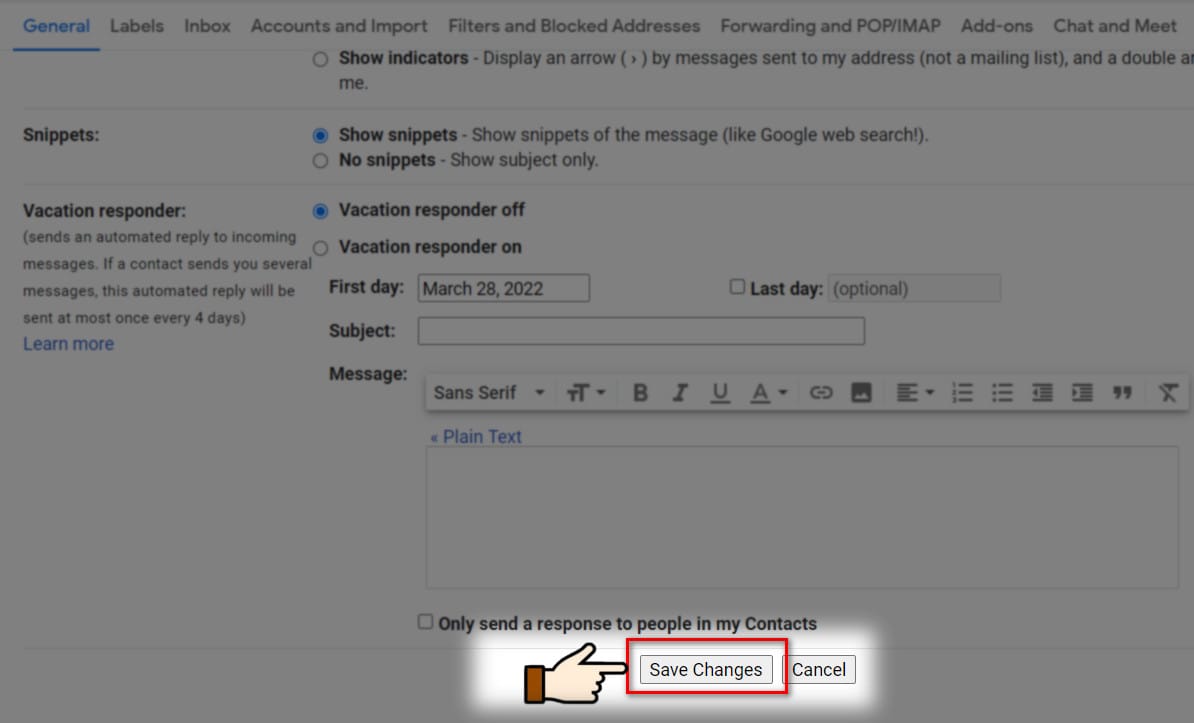Click inside the Message body area
The image size is (1194, 723).
[802, 517]
